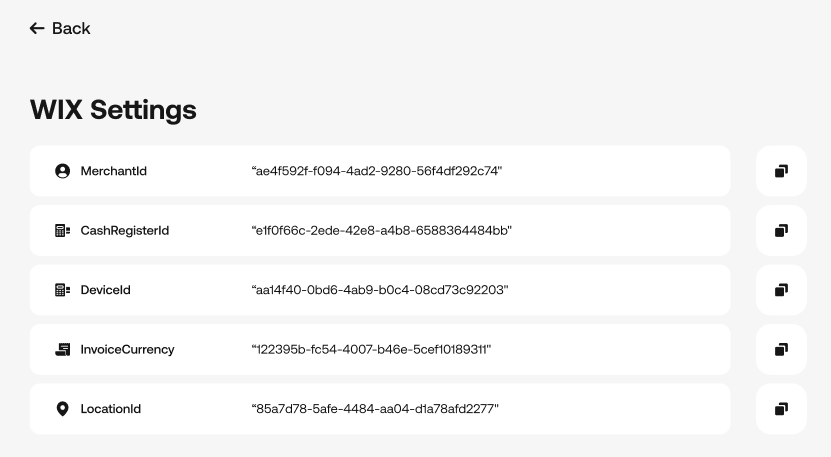The image size is (831, 457).
Task: Select the MerchantId label
Action: [x=113, y=171]
